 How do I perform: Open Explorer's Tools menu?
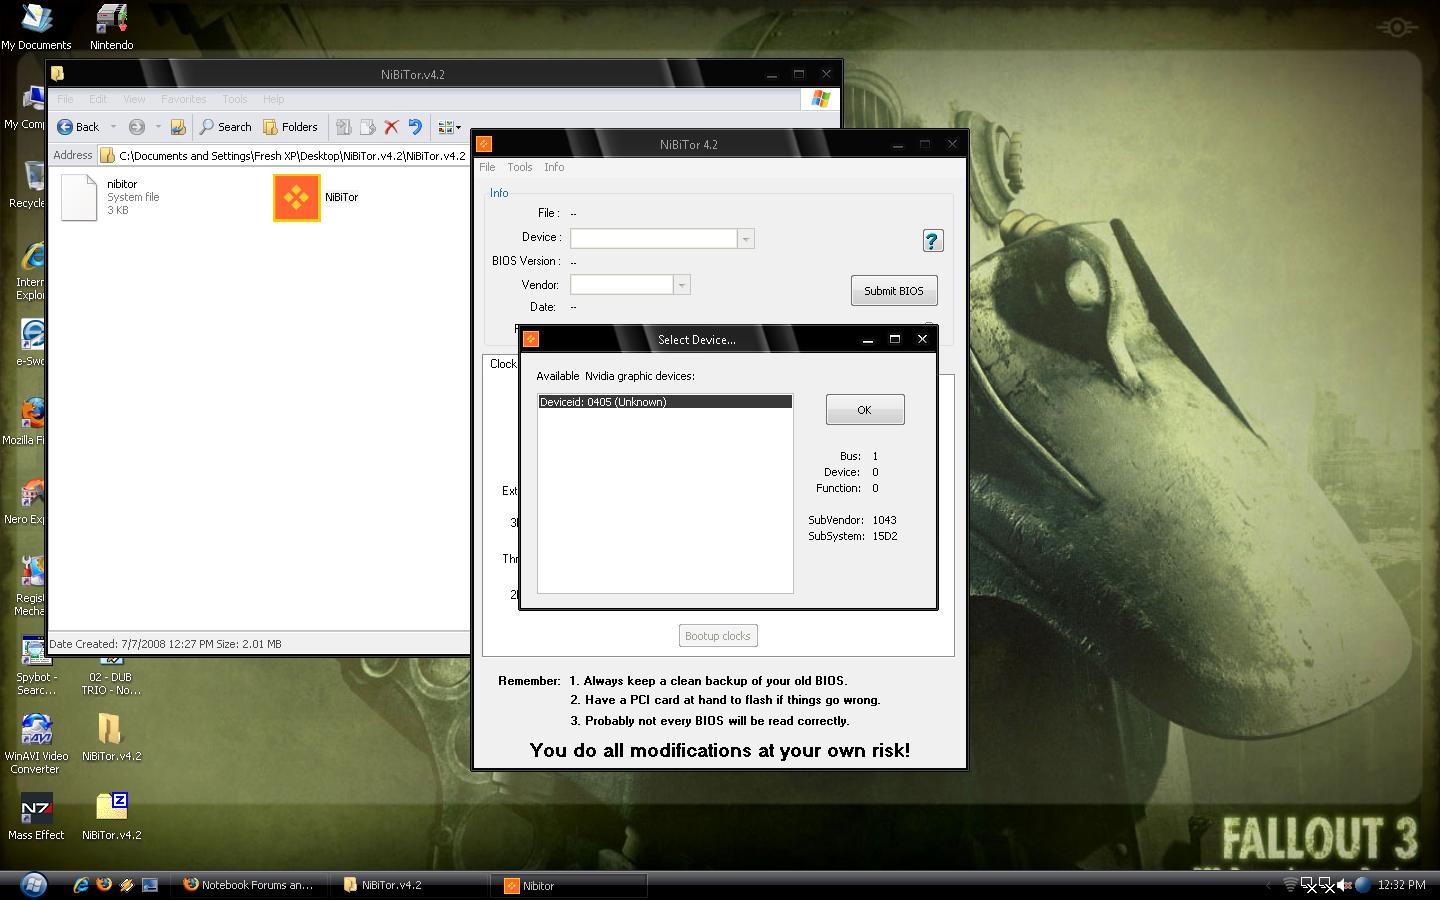(x=235, y=99)
